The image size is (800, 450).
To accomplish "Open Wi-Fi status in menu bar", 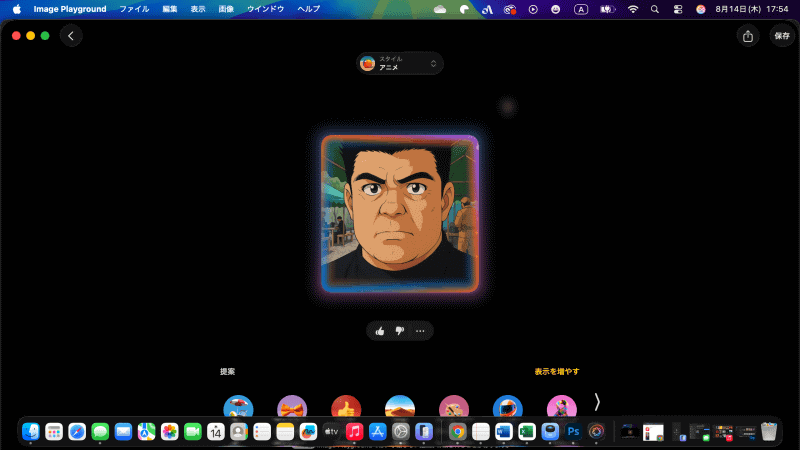I will (633, 9).
